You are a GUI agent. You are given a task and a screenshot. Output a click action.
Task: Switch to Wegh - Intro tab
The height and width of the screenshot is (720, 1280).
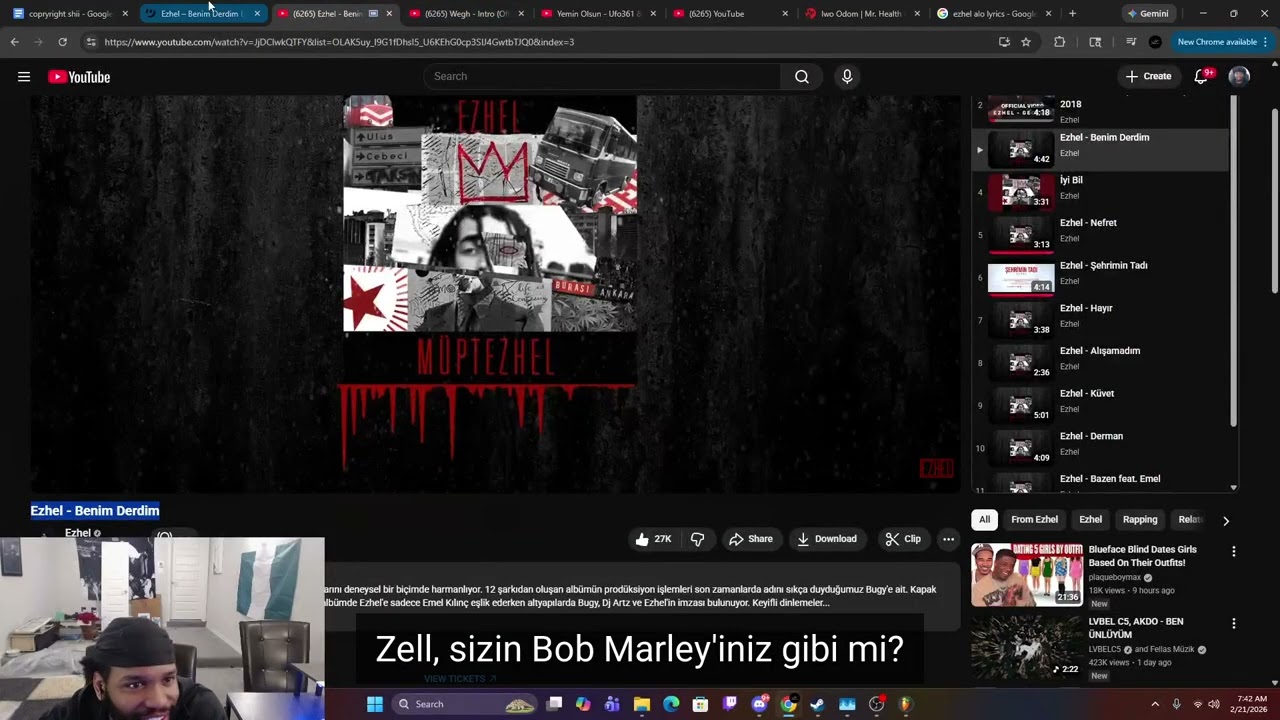(465, 14)
